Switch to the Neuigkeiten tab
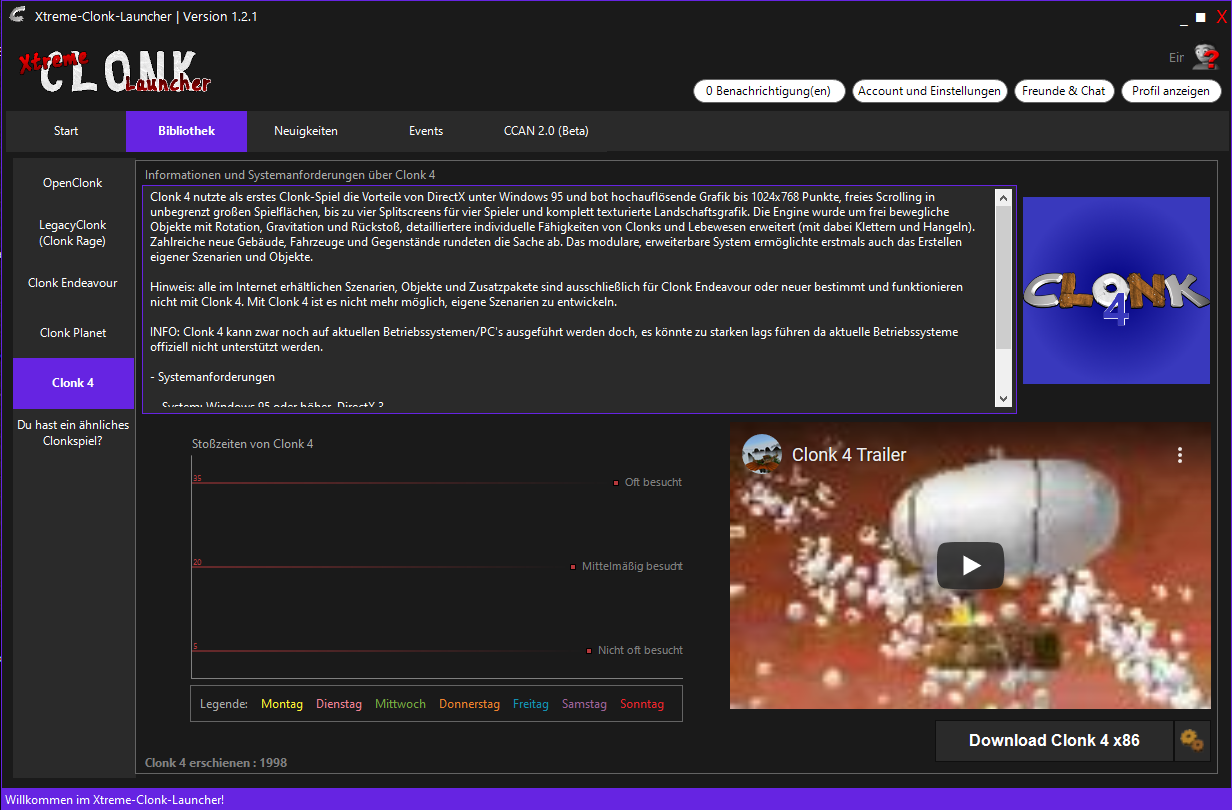1232x810 pixels. click(x=306, y=131)
